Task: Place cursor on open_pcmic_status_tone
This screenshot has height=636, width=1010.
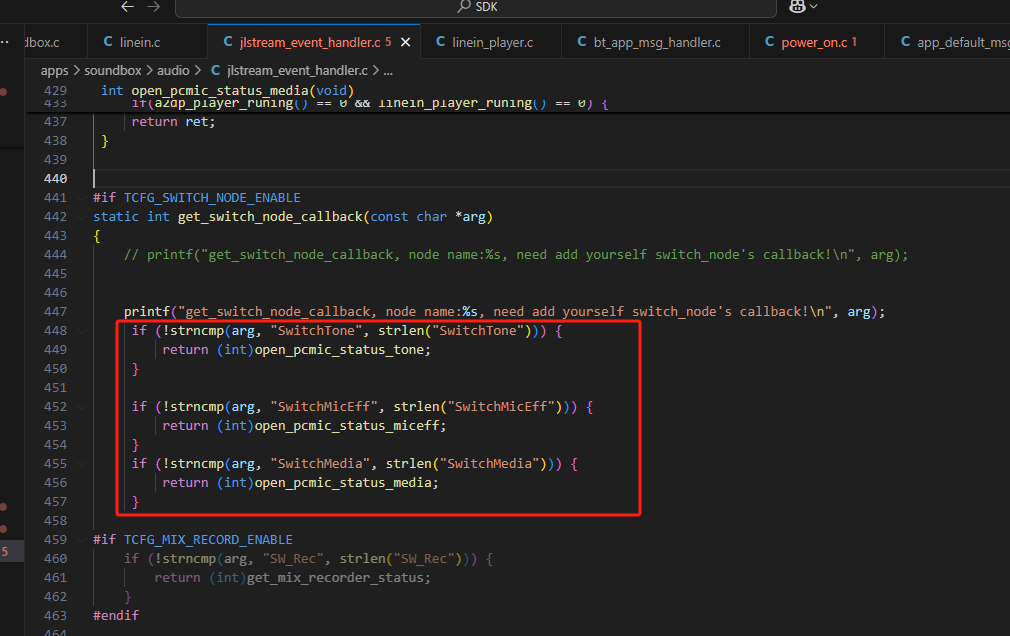Action: click(339, 350)
